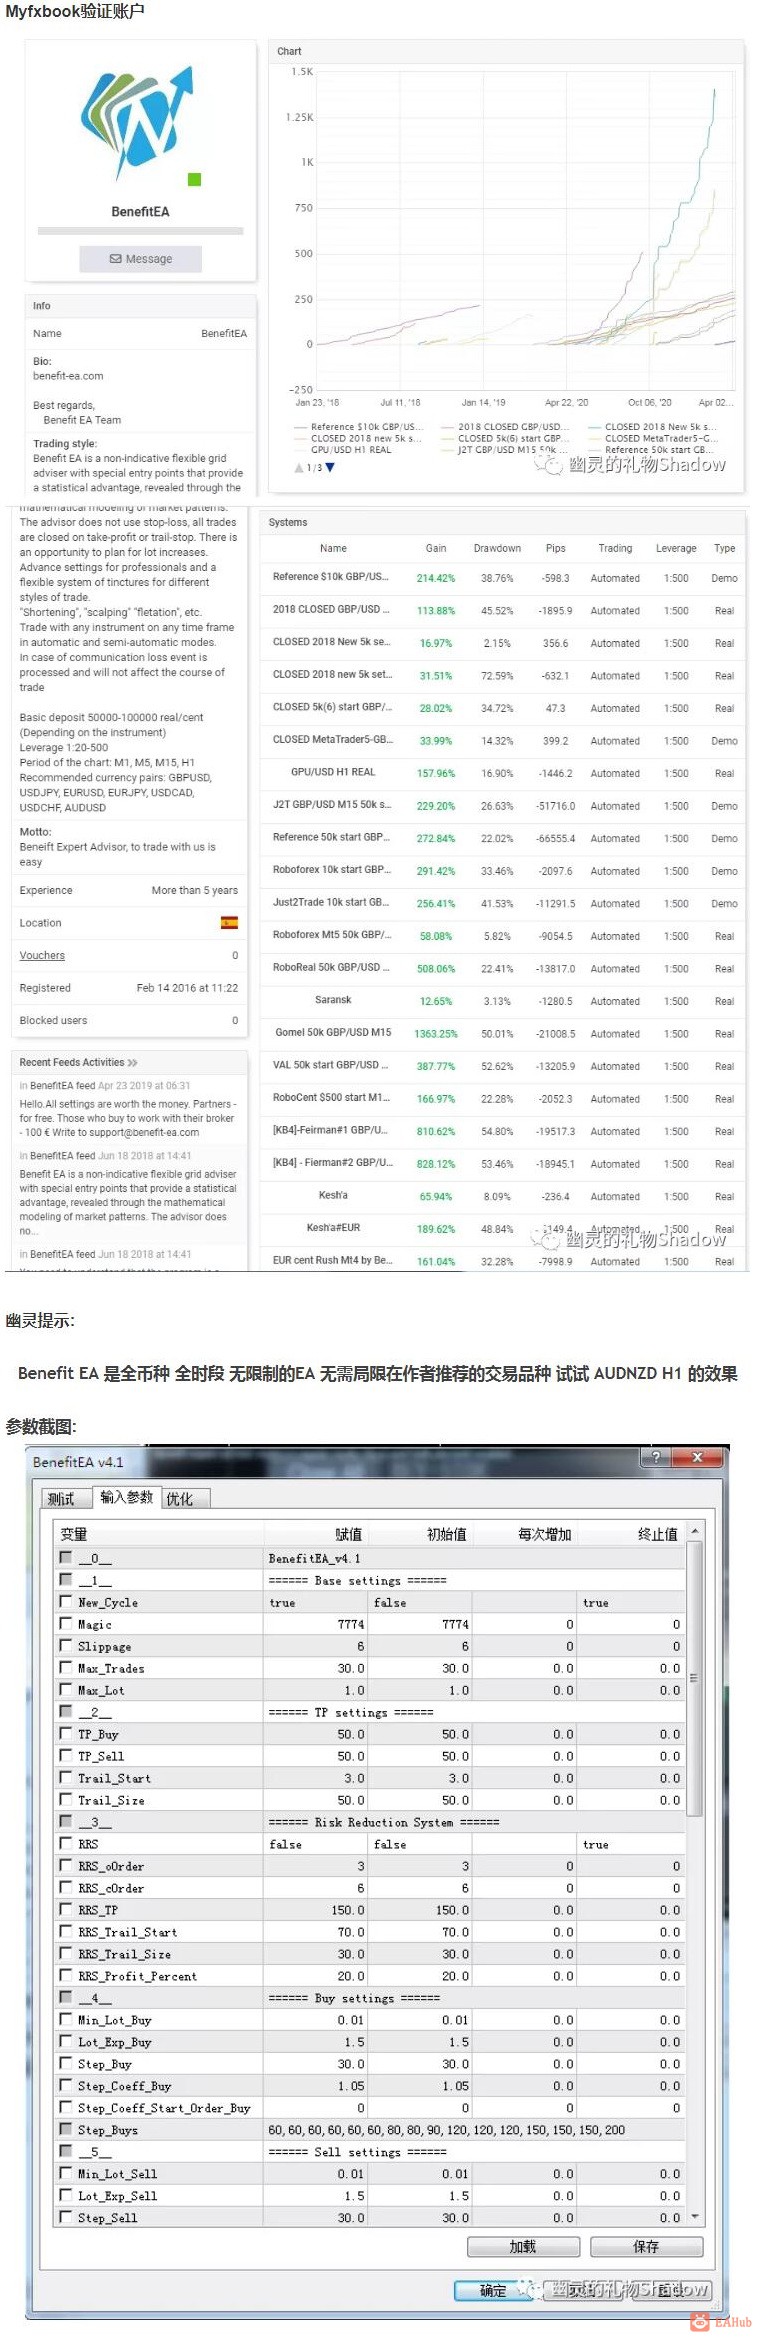The height and width of the screenshot is (2337, 761).
Task: Click the 加载 (Load) button
Action: [x=524, y=2247]
